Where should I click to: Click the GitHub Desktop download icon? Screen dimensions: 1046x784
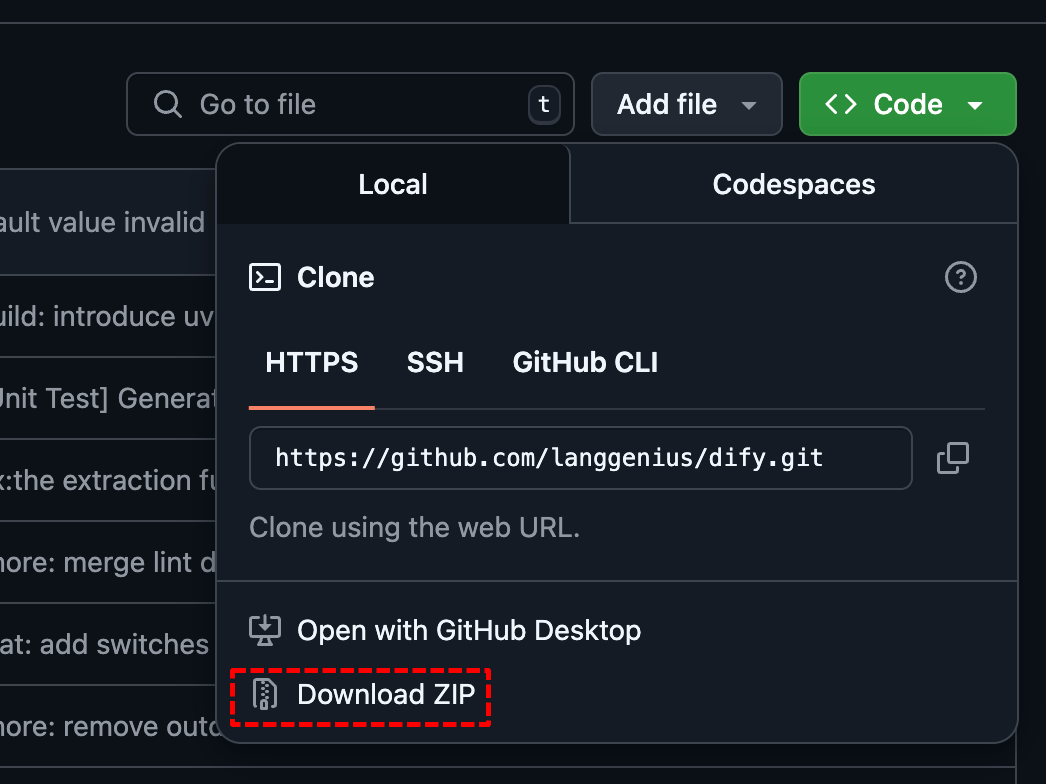coord(265,631)
